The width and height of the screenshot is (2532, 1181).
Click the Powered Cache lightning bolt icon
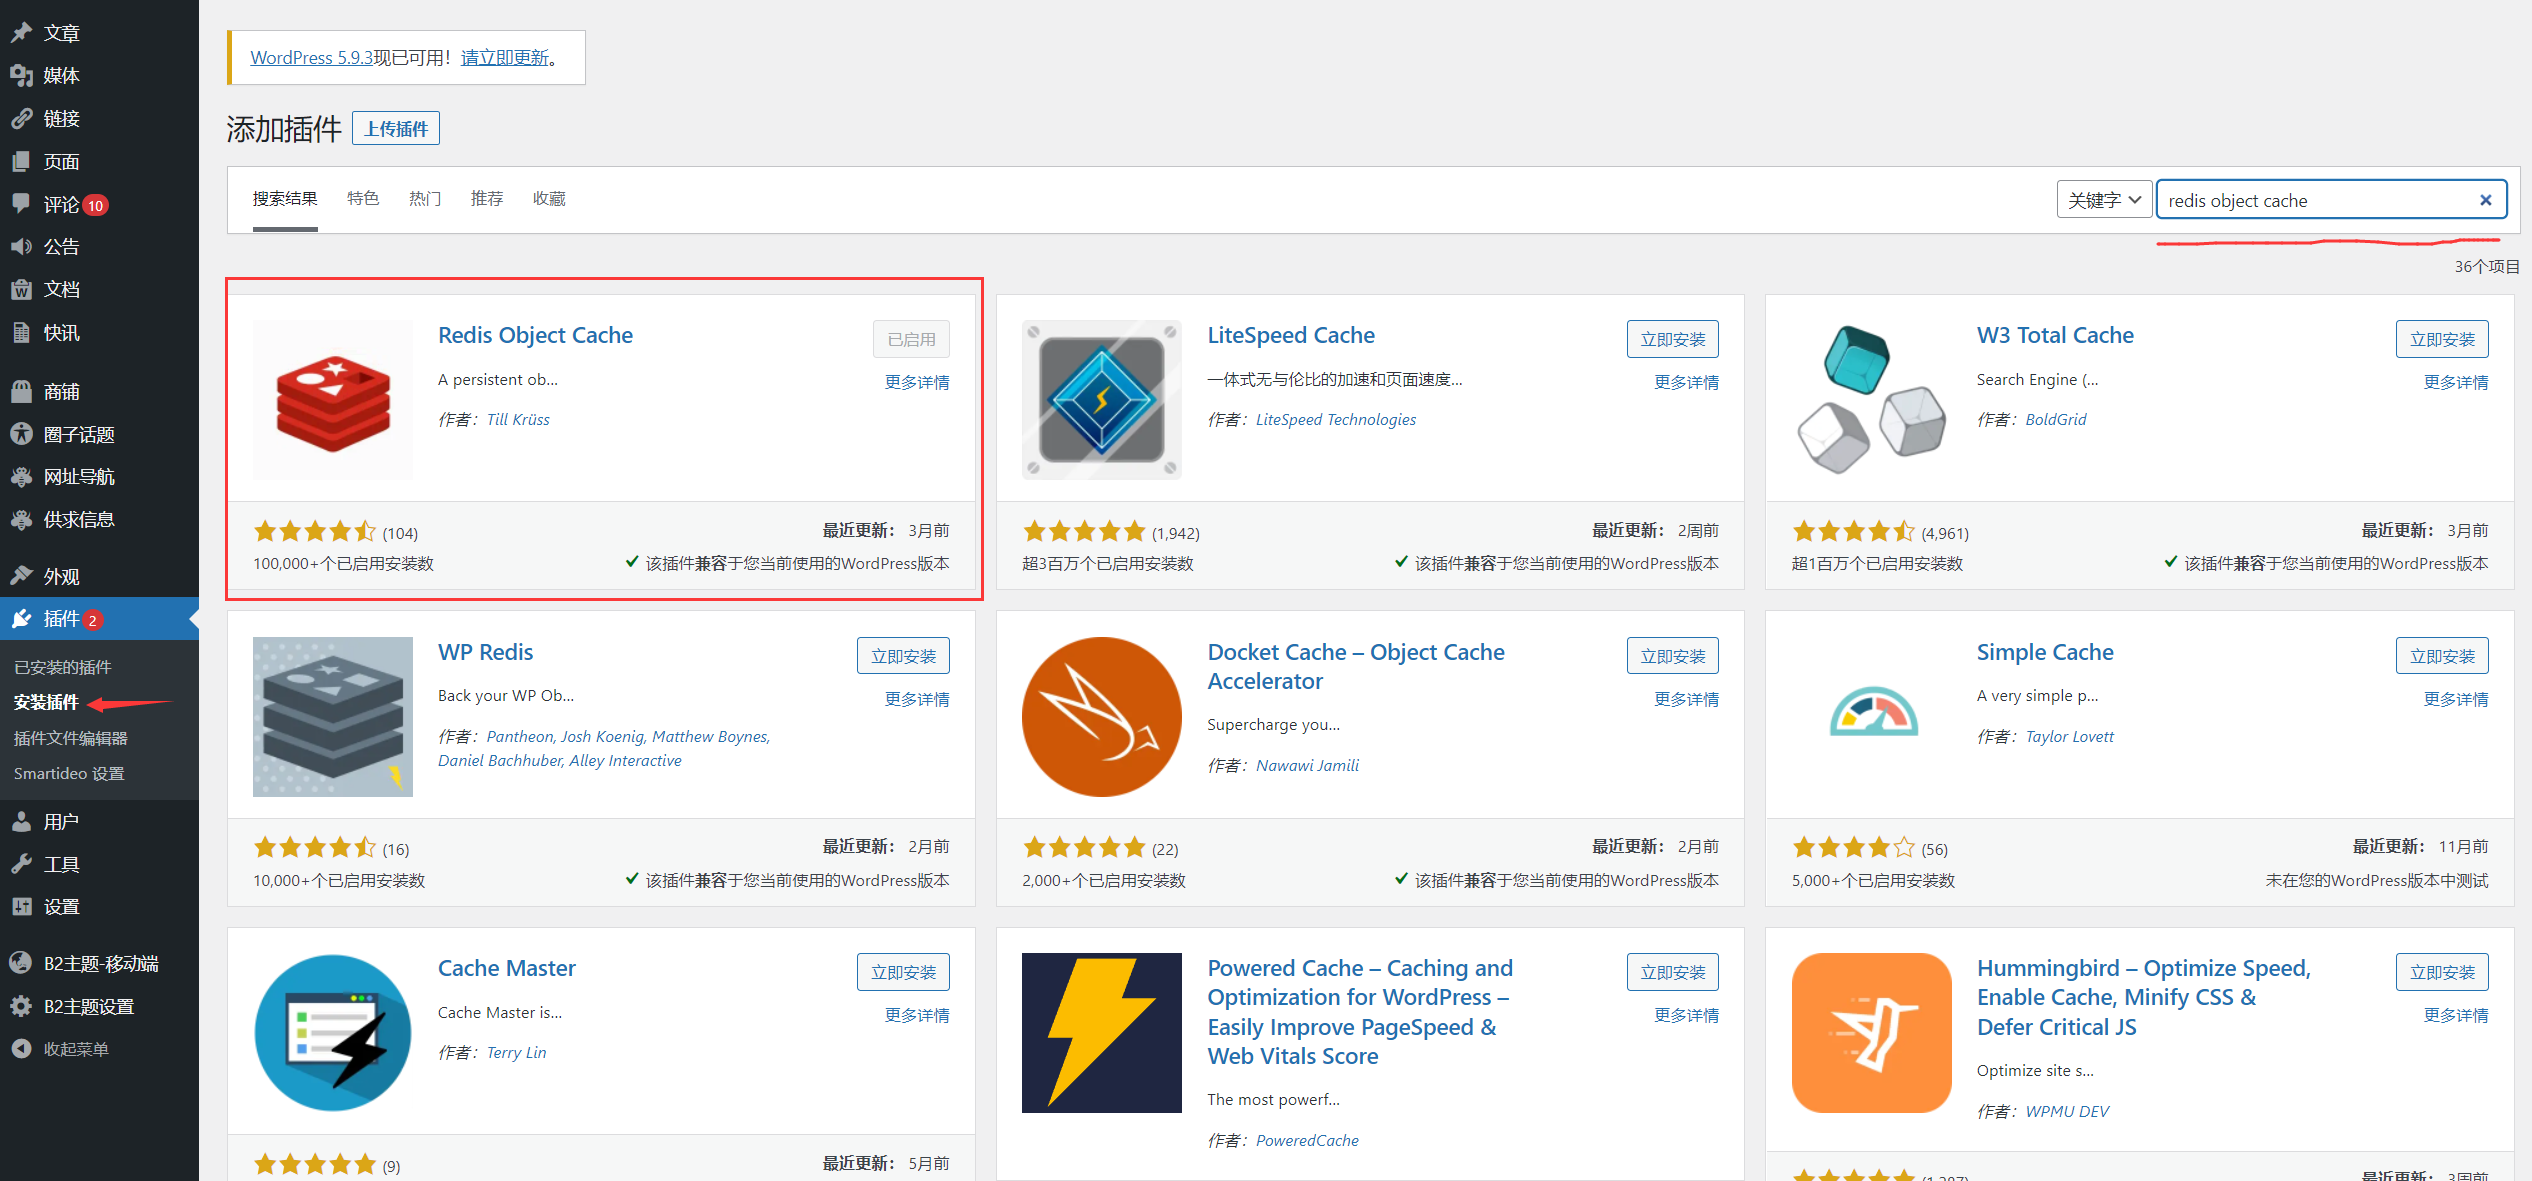tap(1101, 1032)
